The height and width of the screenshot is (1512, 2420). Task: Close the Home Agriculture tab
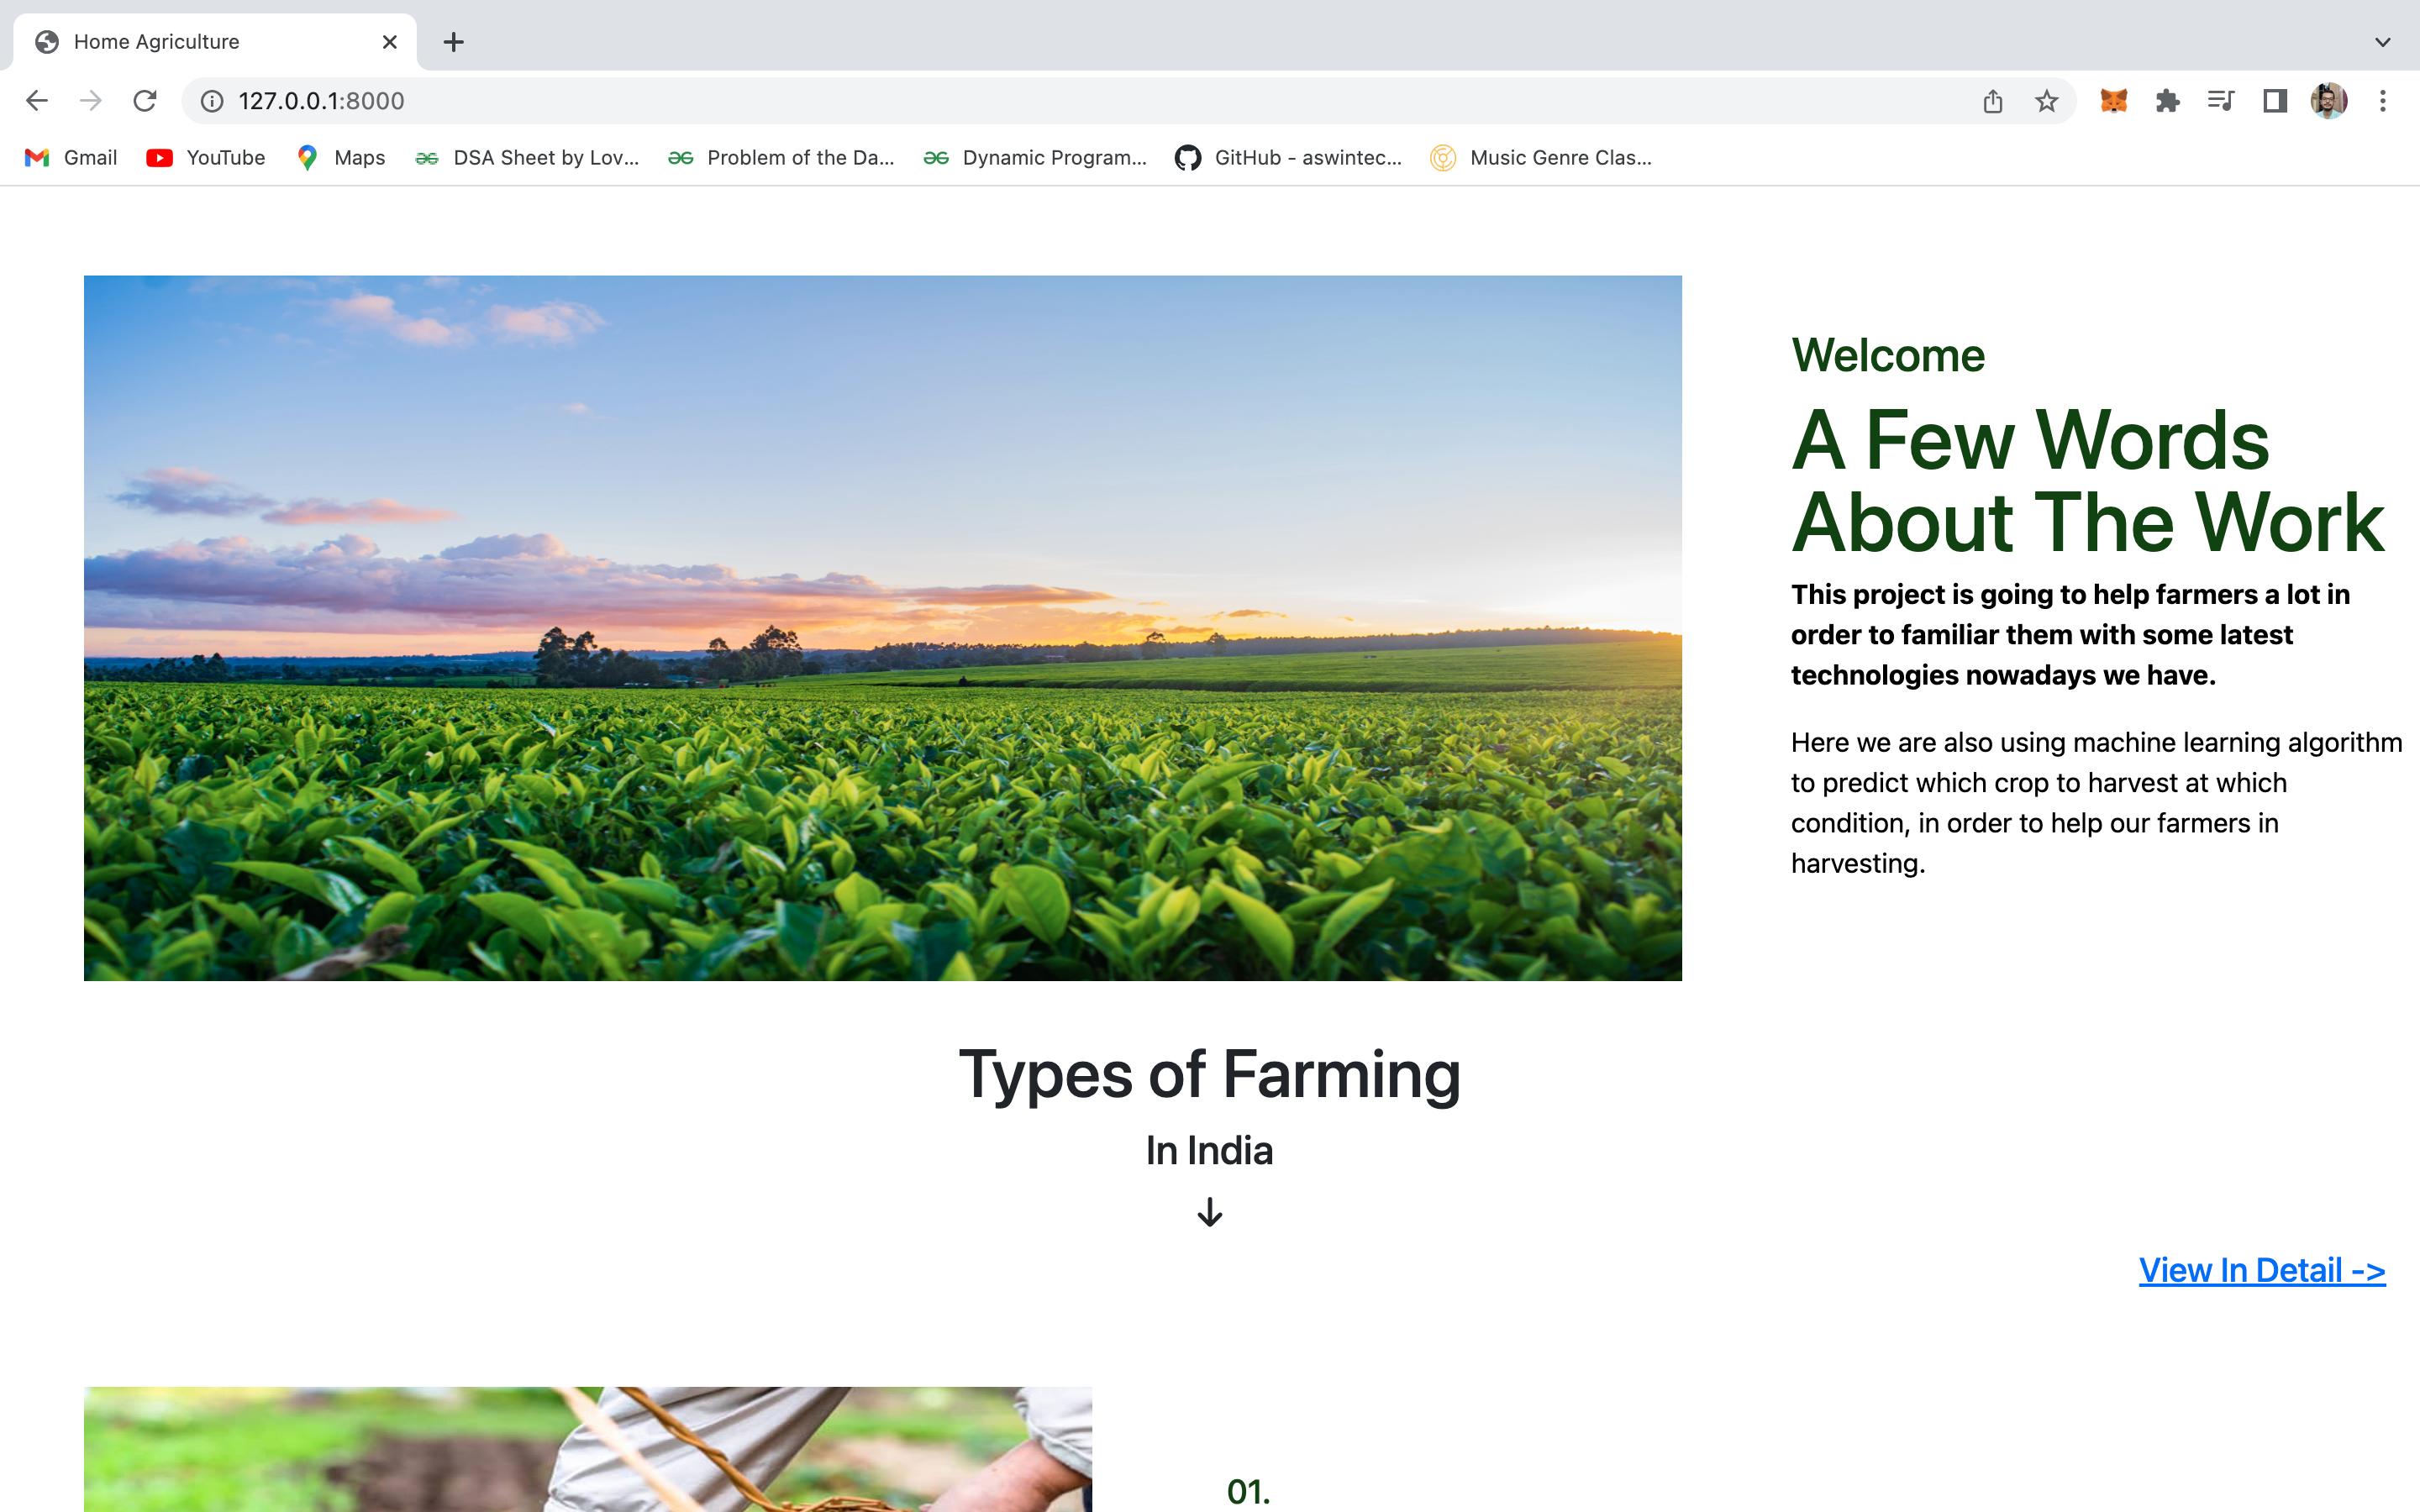(390, 42)
